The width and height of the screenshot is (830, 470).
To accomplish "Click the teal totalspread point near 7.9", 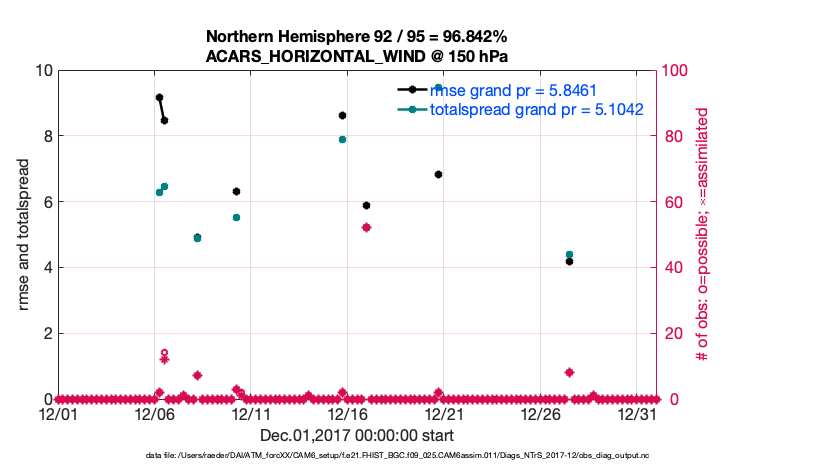I will pyautogui.click(x=342, y=139).
